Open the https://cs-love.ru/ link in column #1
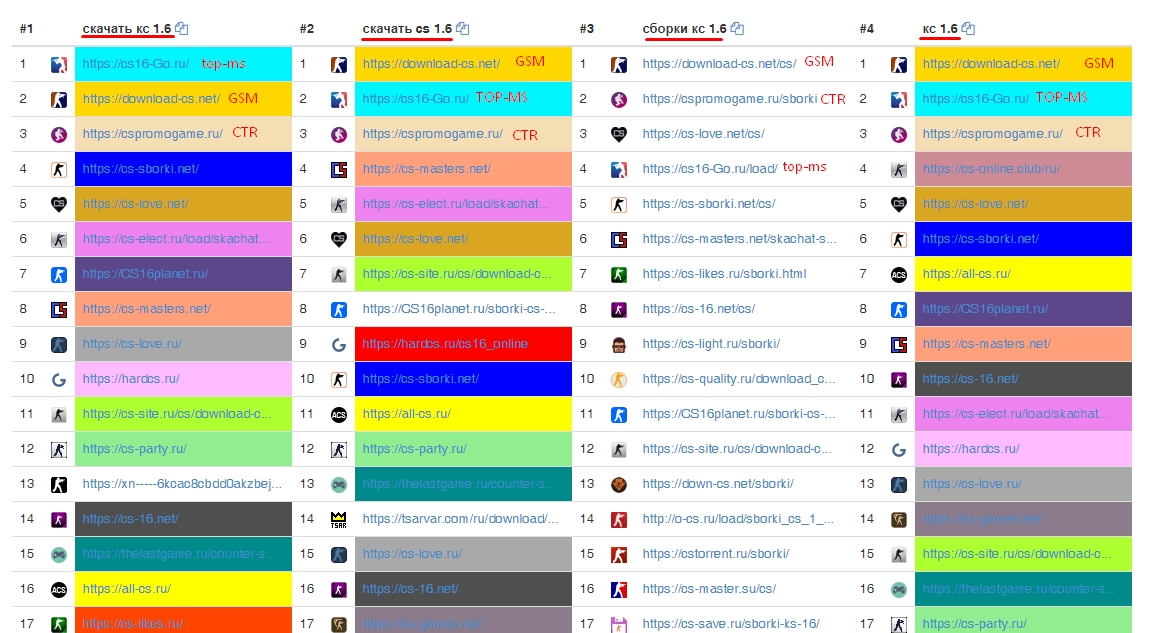The width and height of the screenshot is (1173, 633). pos(132,344)
